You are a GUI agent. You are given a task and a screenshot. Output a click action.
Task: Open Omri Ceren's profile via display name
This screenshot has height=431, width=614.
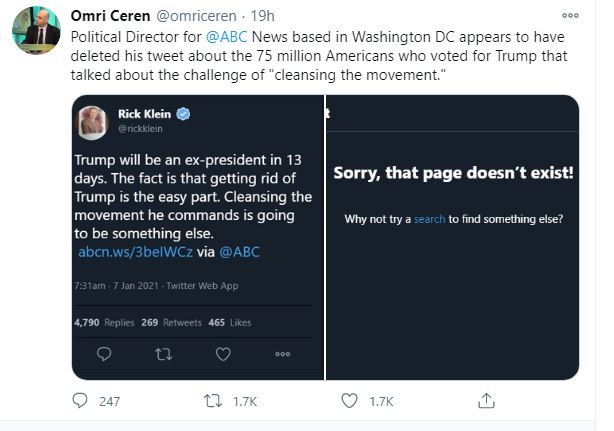[109, 15]
